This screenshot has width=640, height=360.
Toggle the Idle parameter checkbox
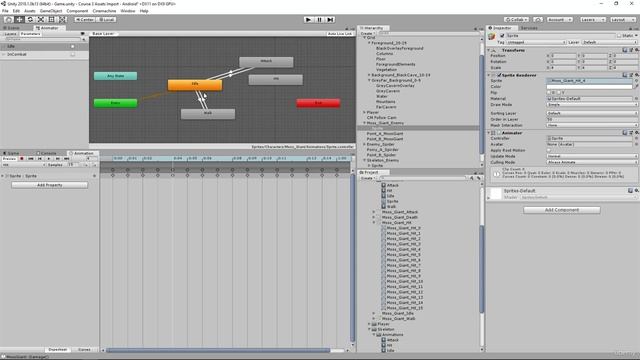pyautogui.click(x=73, y=47)
